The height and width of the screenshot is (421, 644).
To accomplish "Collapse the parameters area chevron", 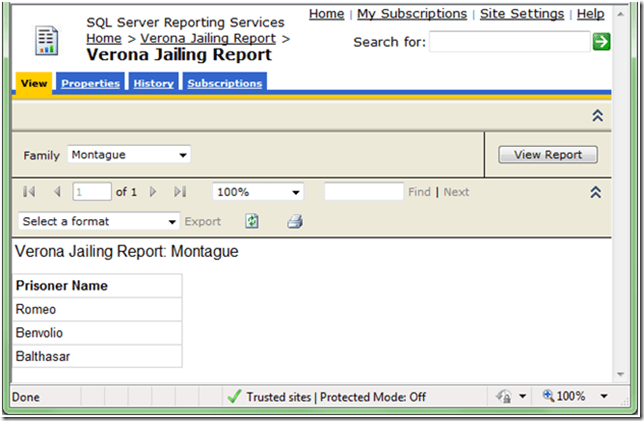I will coord(597,116).
